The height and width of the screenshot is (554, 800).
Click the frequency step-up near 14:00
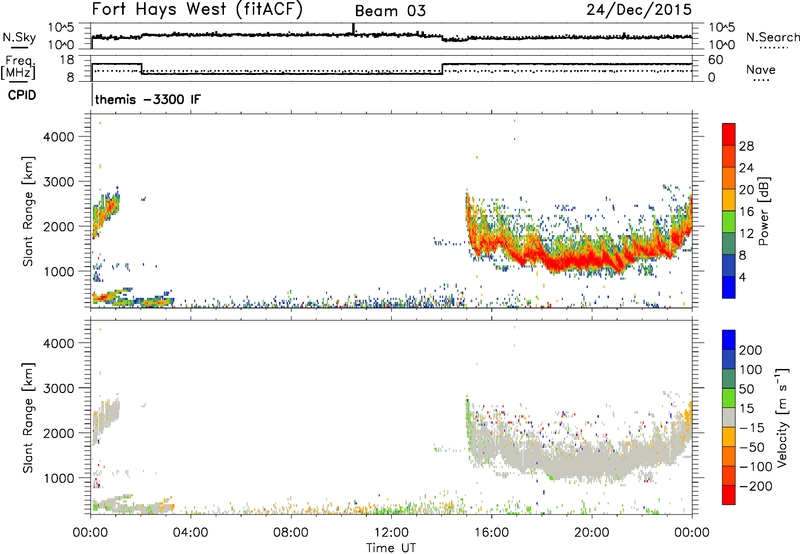(442, 69)
